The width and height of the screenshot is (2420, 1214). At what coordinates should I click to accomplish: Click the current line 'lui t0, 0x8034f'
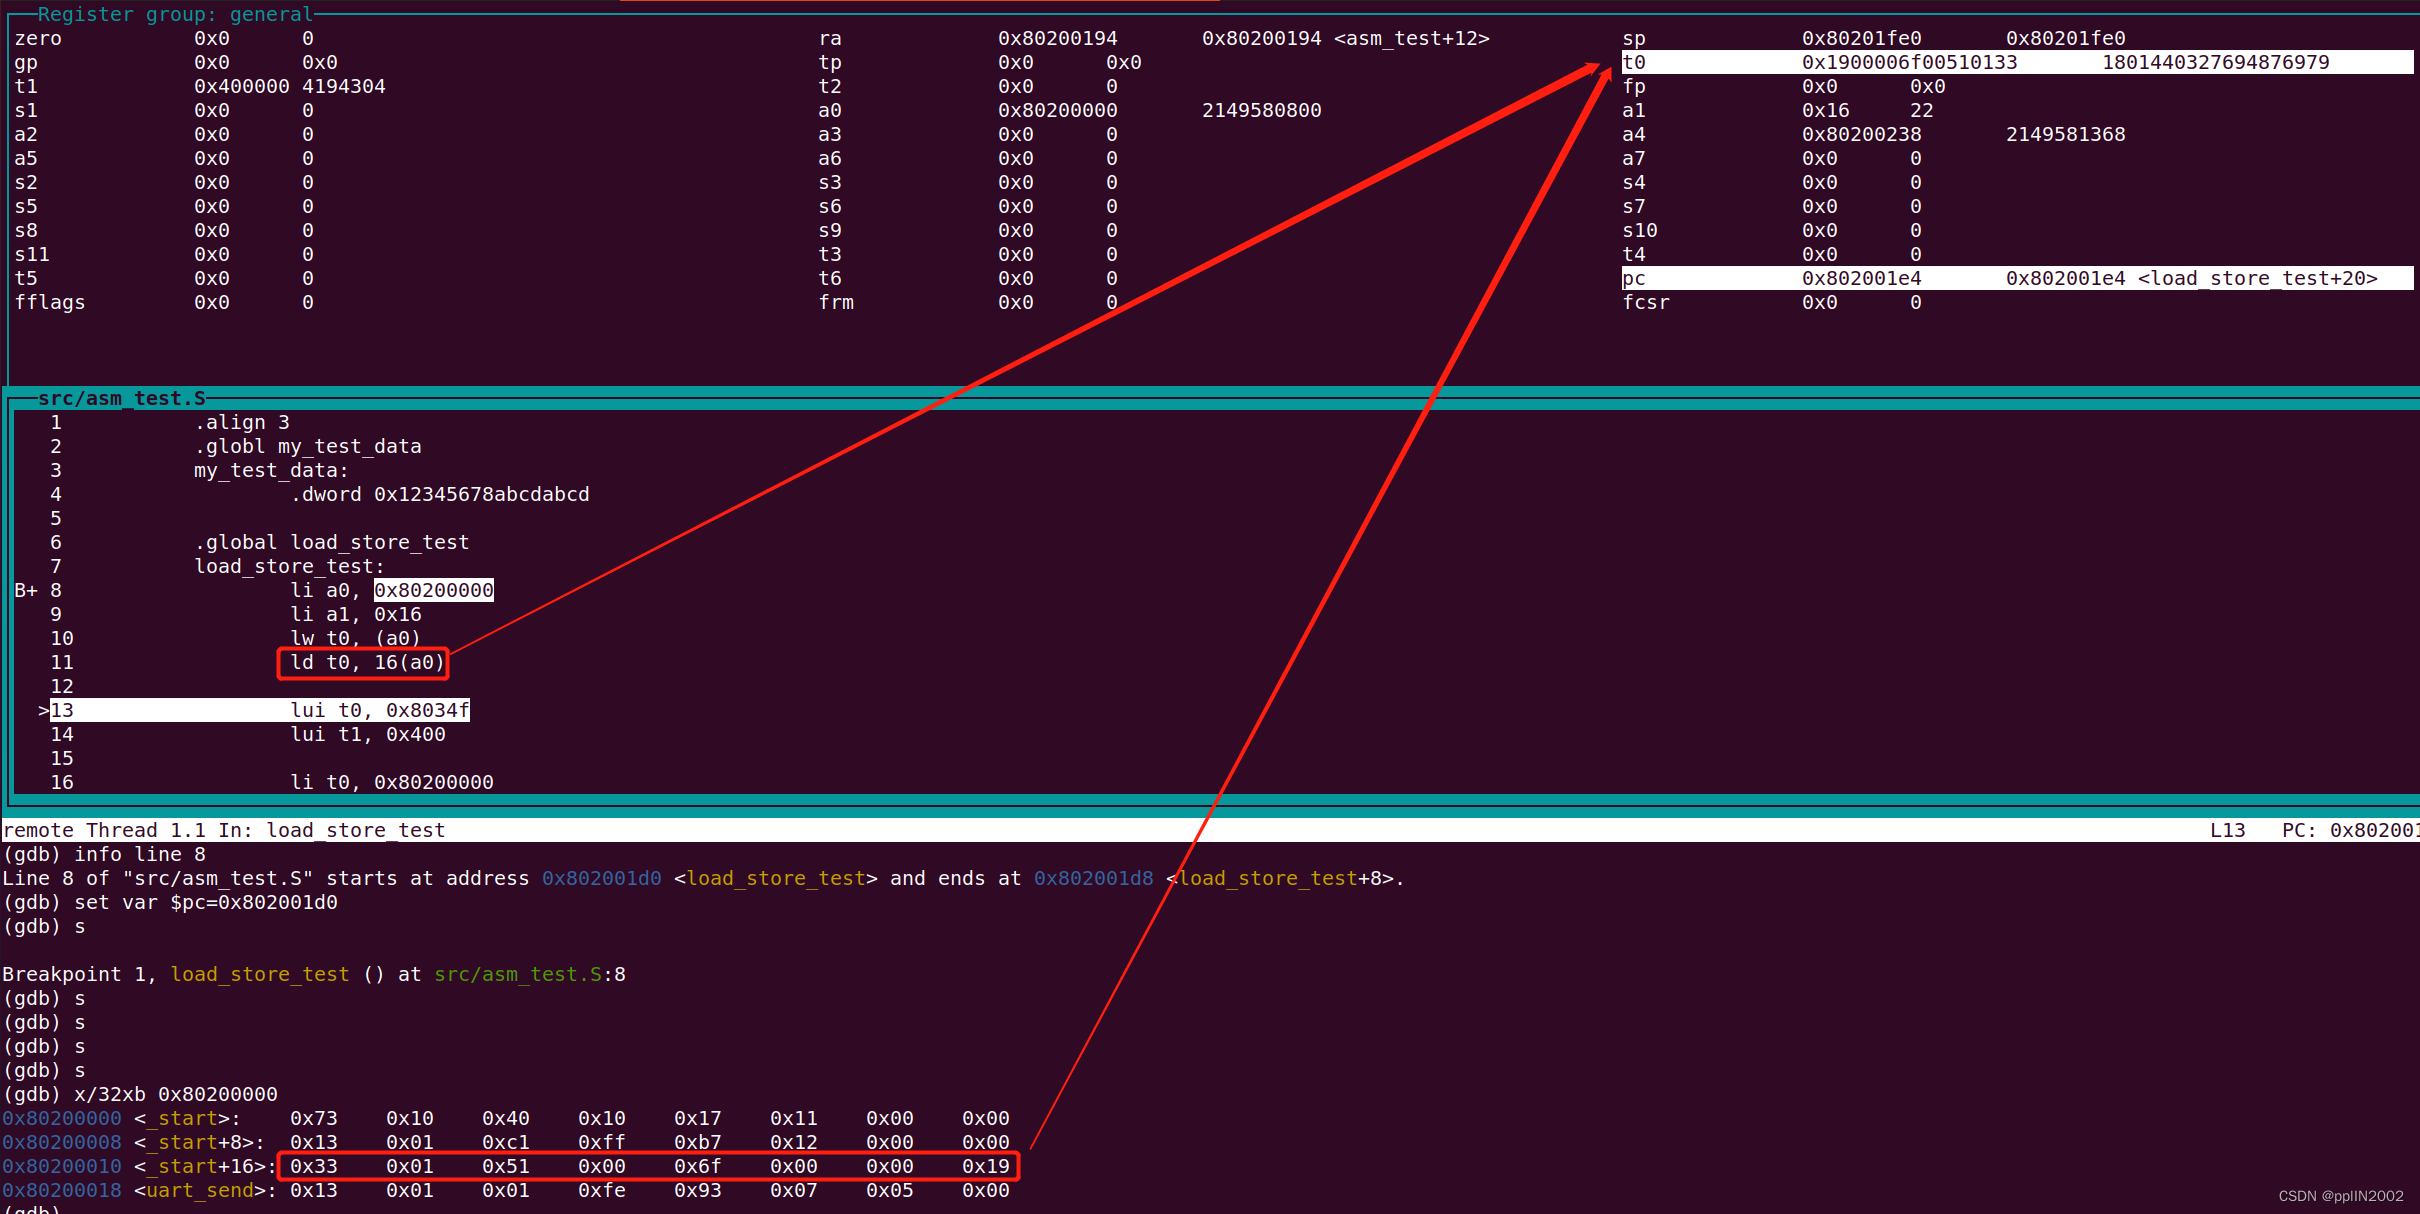(379, 710)
